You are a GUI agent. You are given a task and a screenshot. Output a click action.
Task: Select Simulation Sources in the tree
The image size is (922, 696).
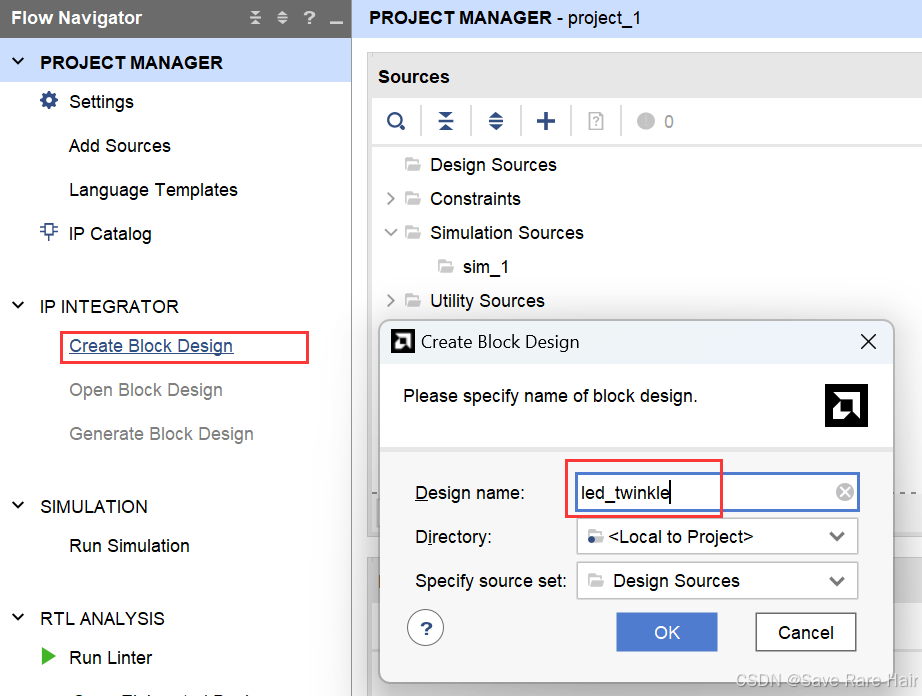tap(507, 233)
